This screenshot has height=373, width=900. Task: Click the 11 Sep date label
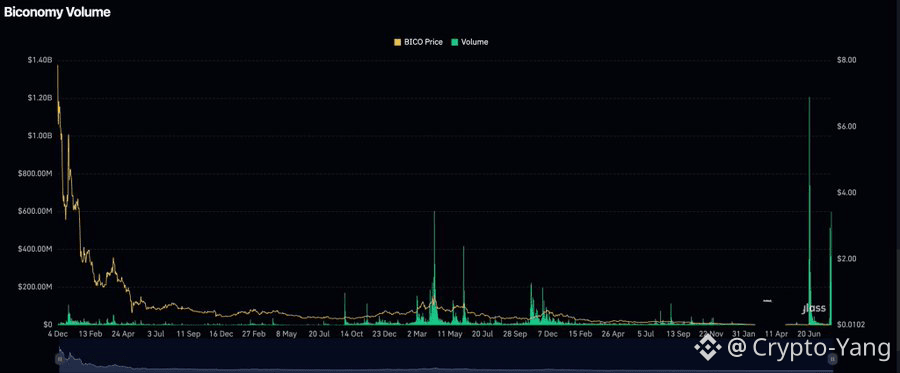click(188, 333)
